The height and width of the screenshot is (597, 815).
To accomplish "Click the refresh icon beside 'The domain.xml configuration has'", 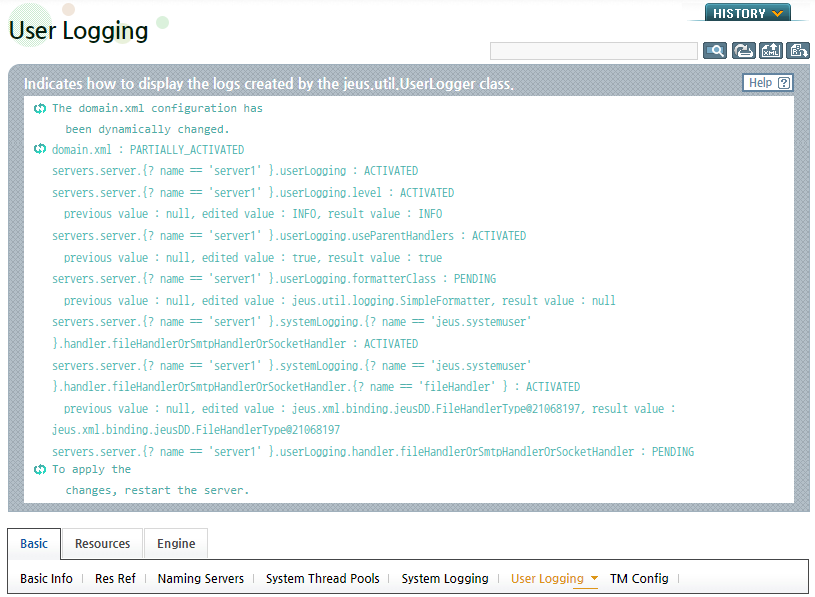I will click(x=40, y=108).
